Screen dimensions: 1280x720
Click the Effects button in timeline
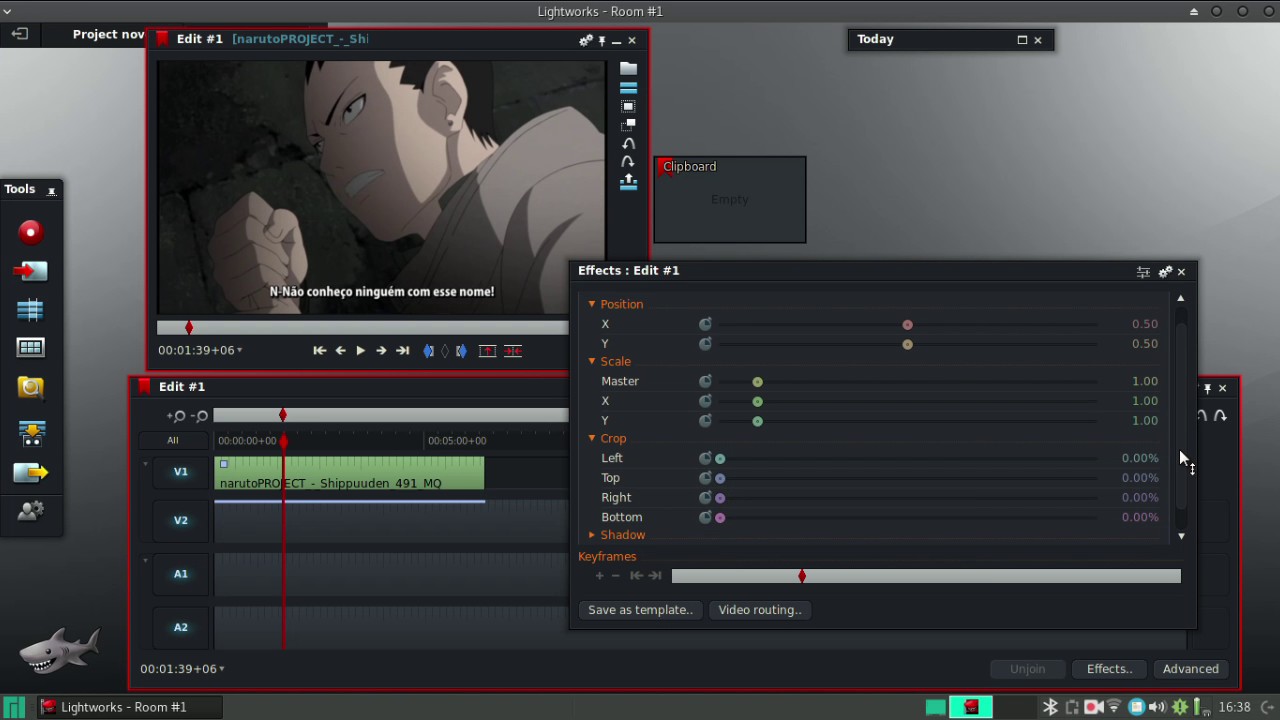coord(1110,669)
